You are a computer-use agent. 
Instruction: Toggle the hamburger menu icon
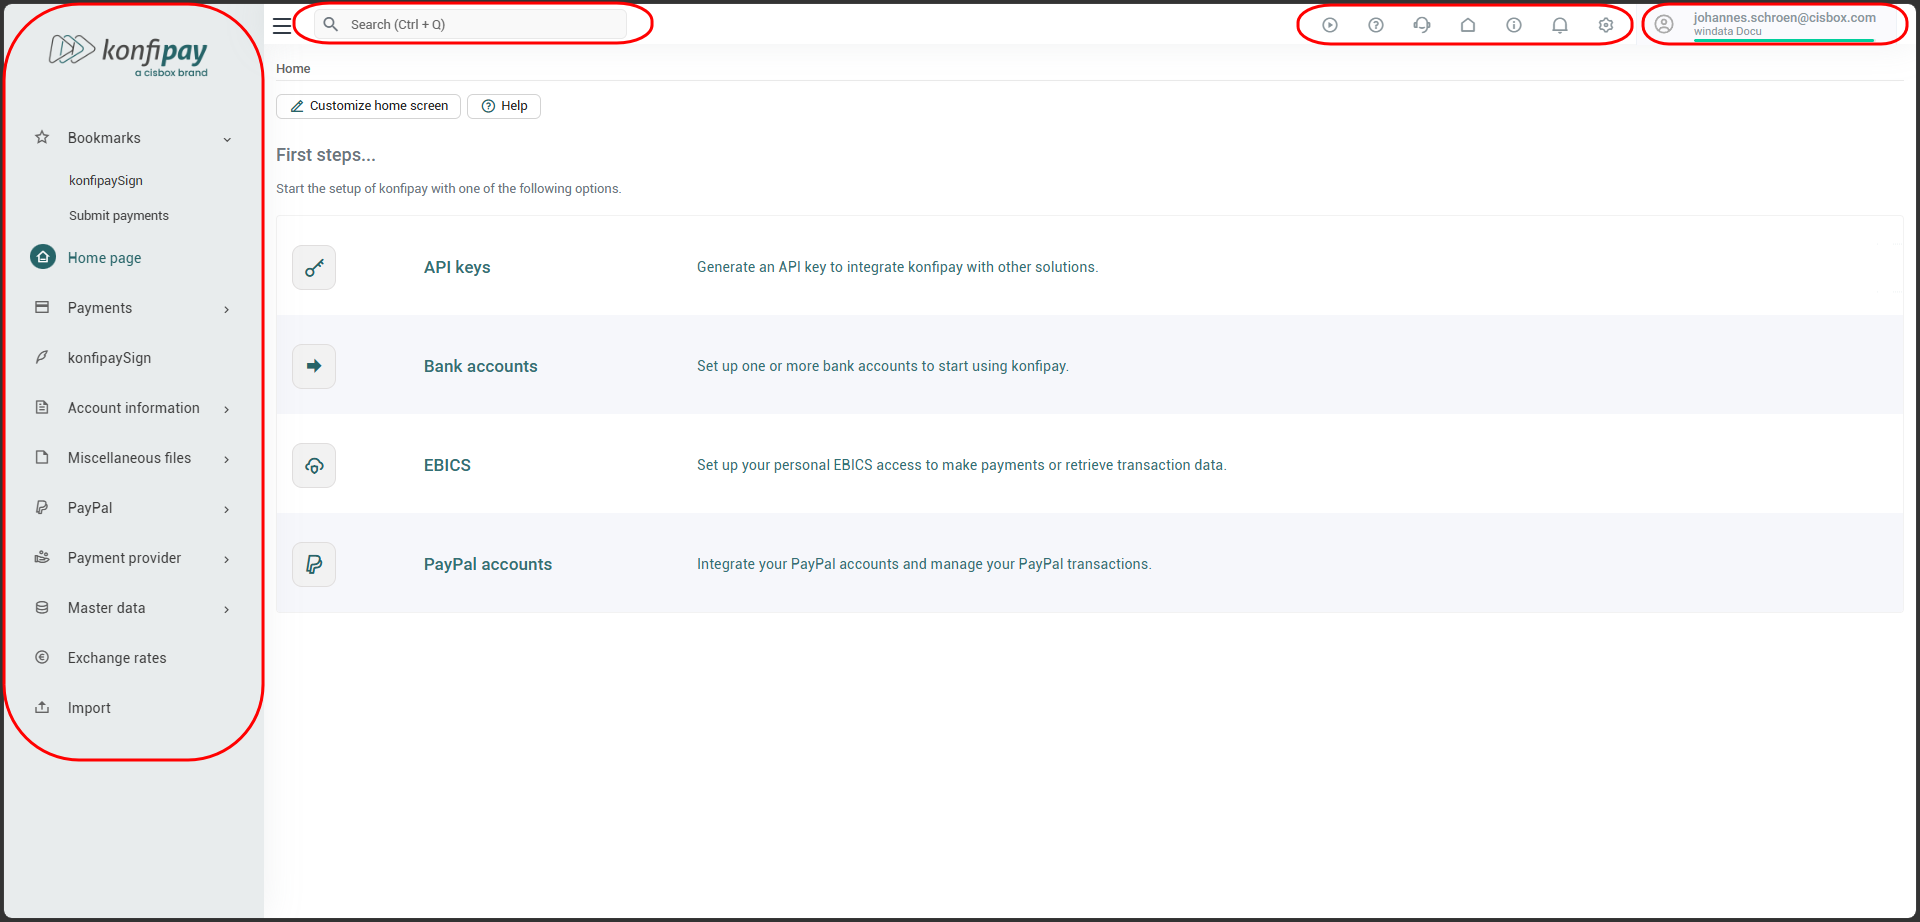click(x=282, y=25)
